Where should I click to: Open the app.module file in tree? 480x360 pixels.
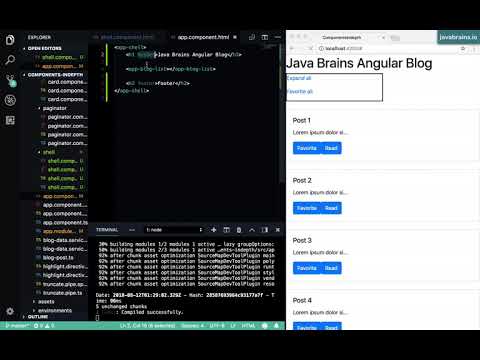59,231
